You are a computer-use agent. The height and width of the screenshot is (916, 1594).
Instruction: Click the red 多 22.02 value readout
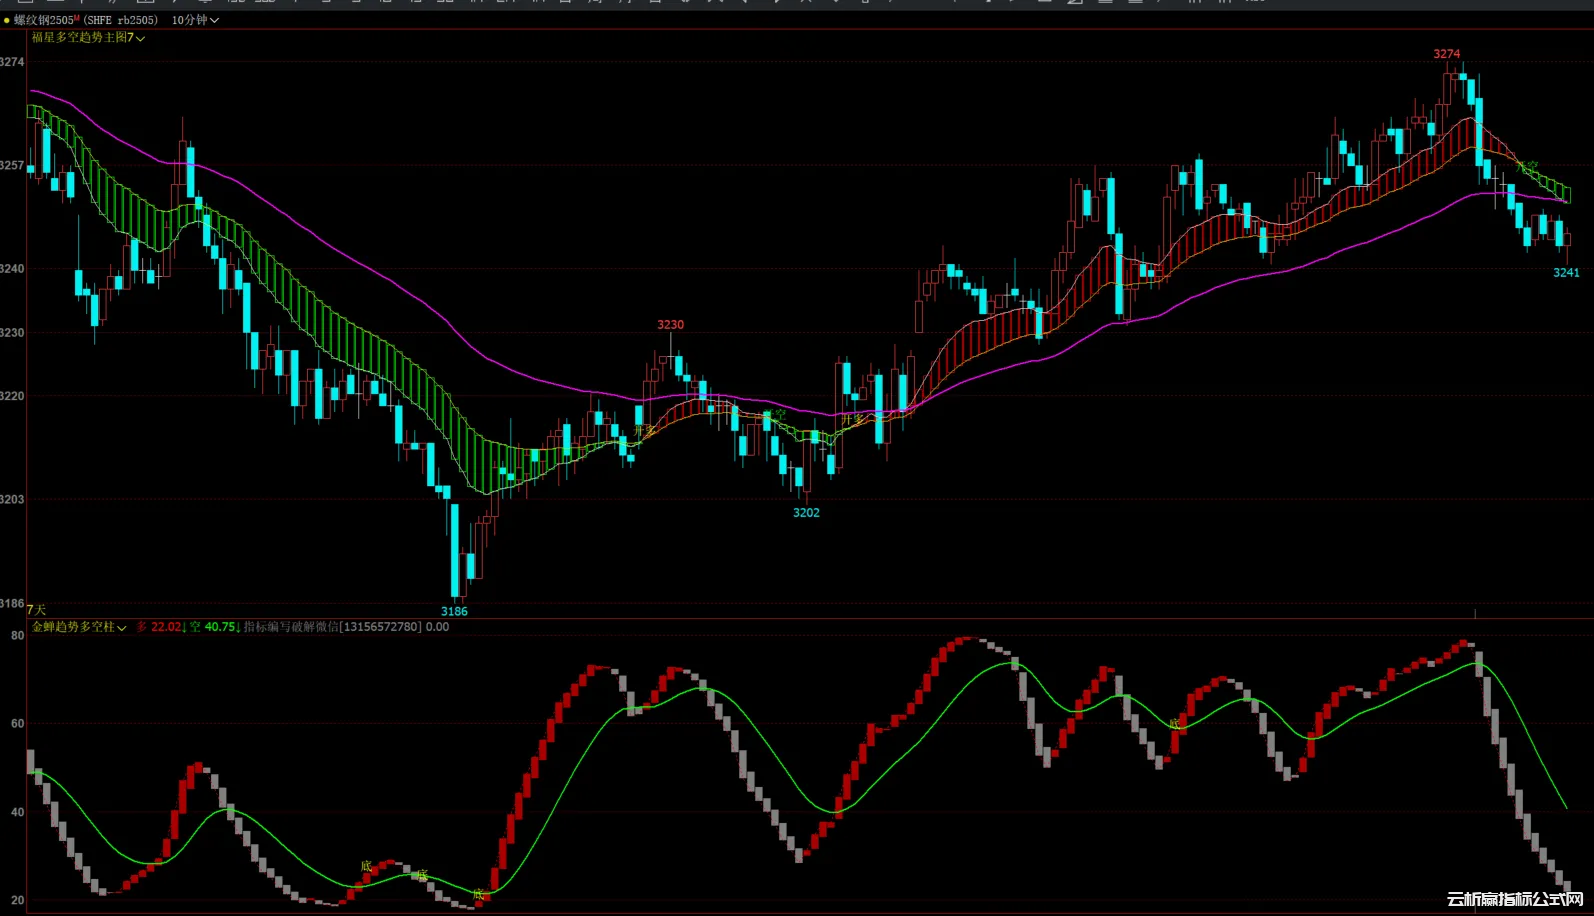coord(160,627)
